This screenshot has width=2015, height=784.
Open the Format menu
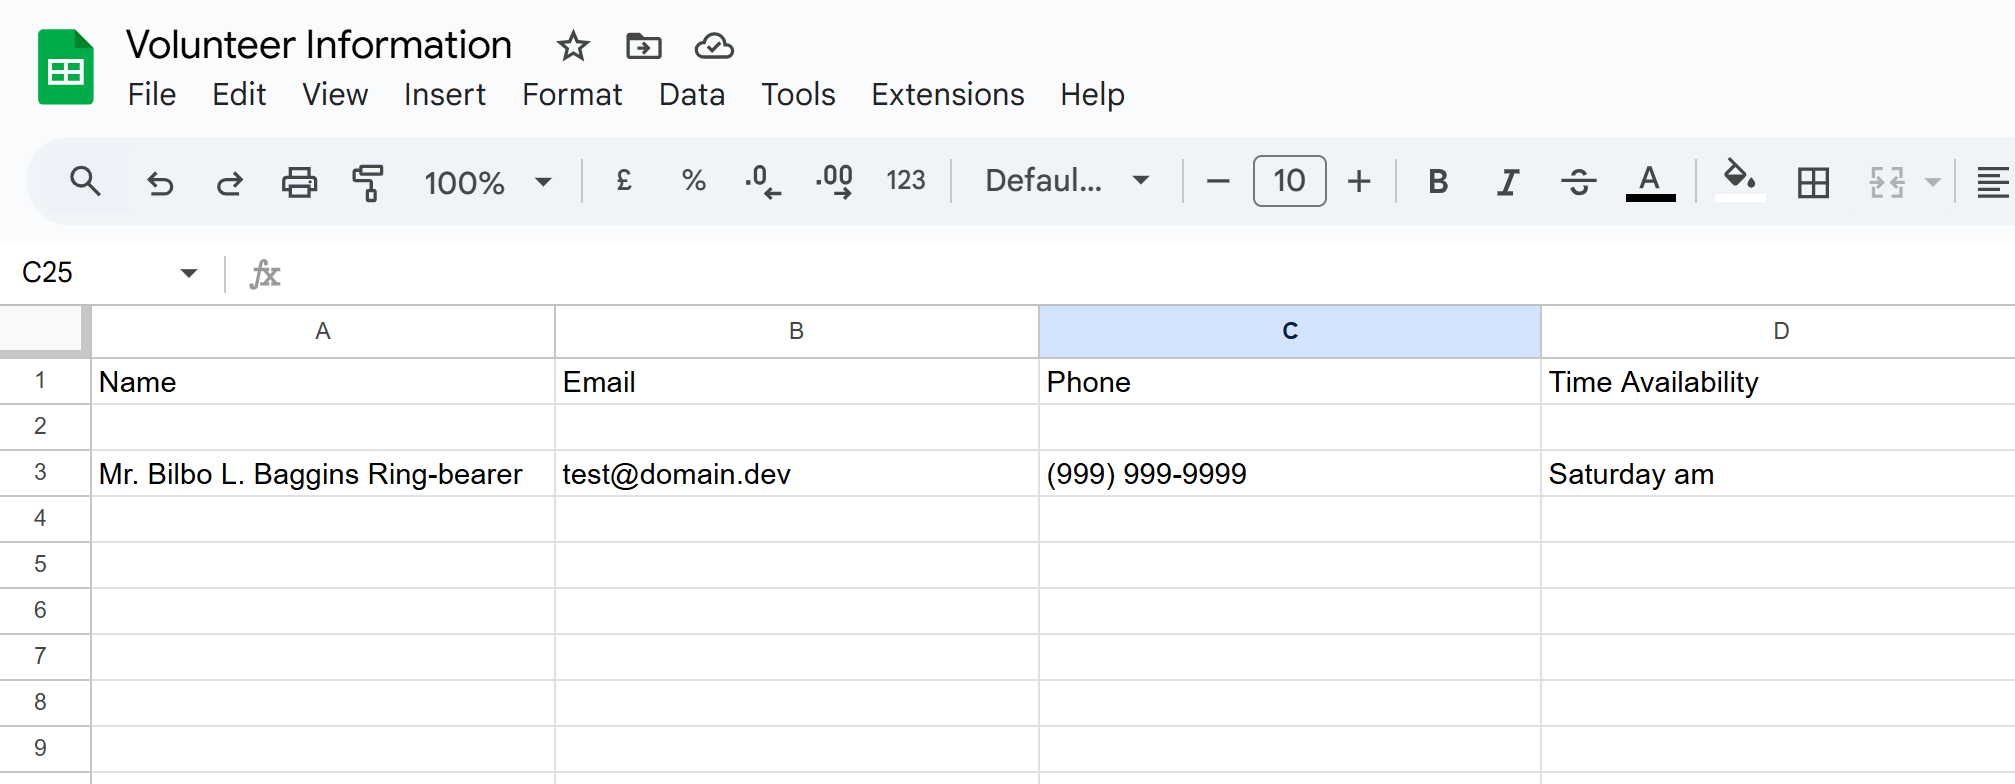[x=571, y=94]
